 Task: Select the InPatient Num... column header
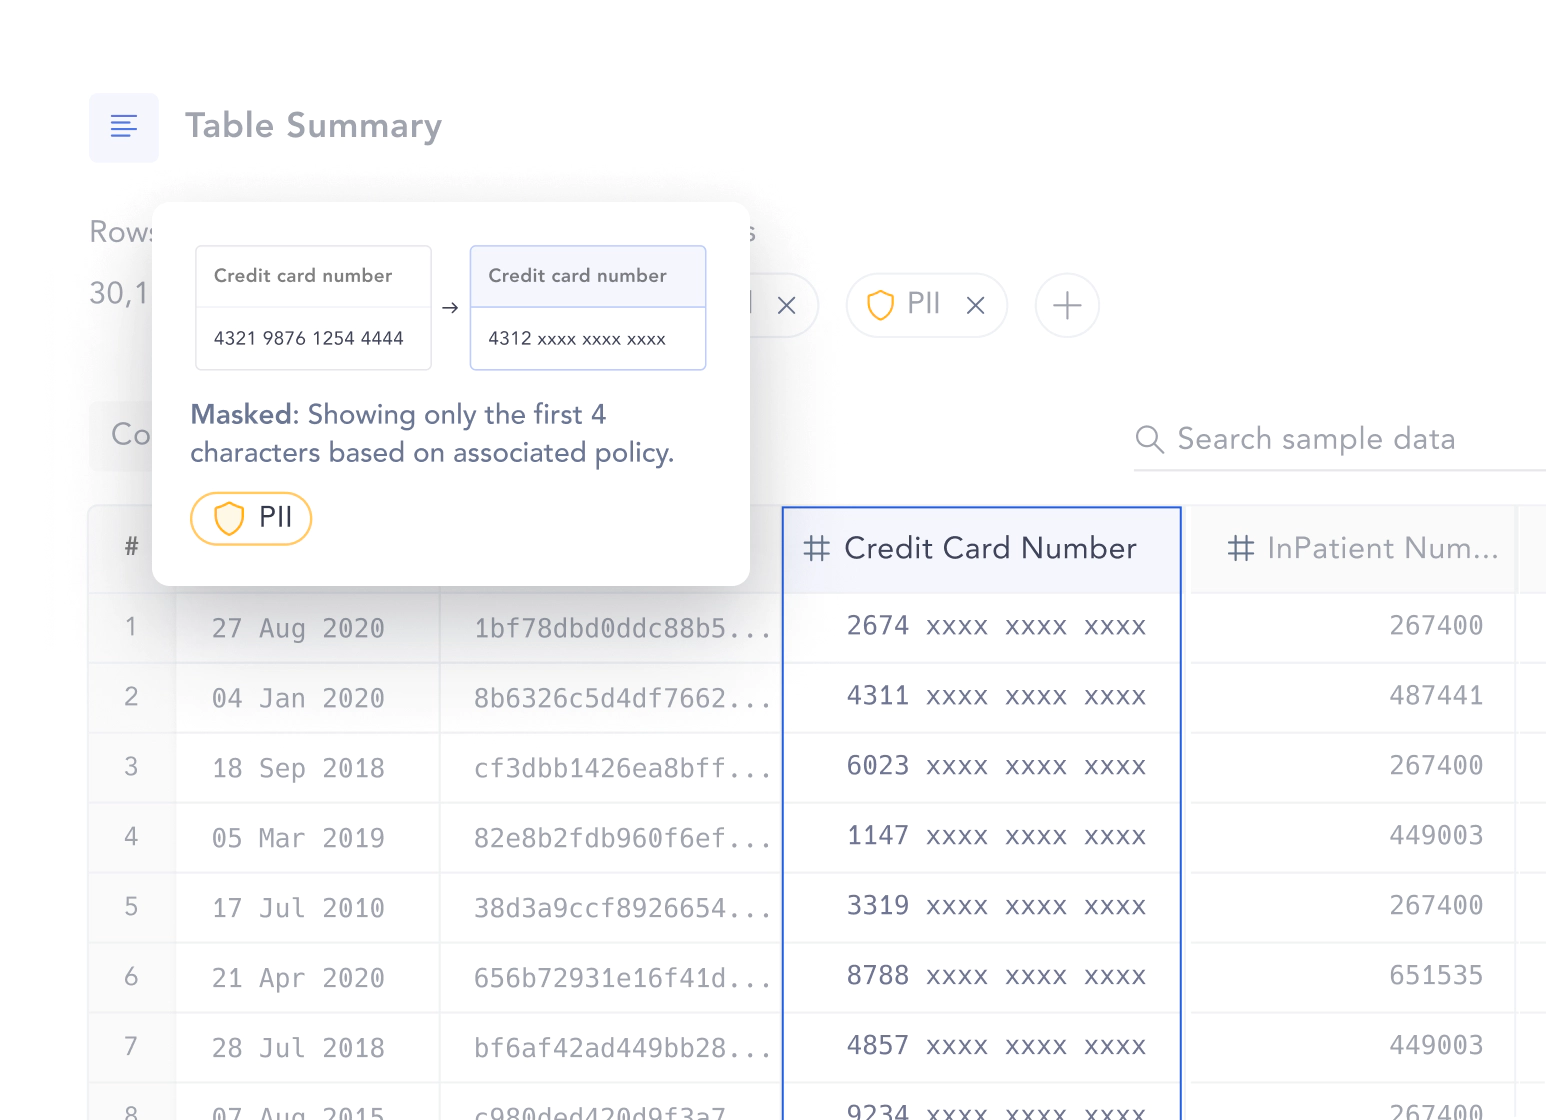tap(1381, 549)
